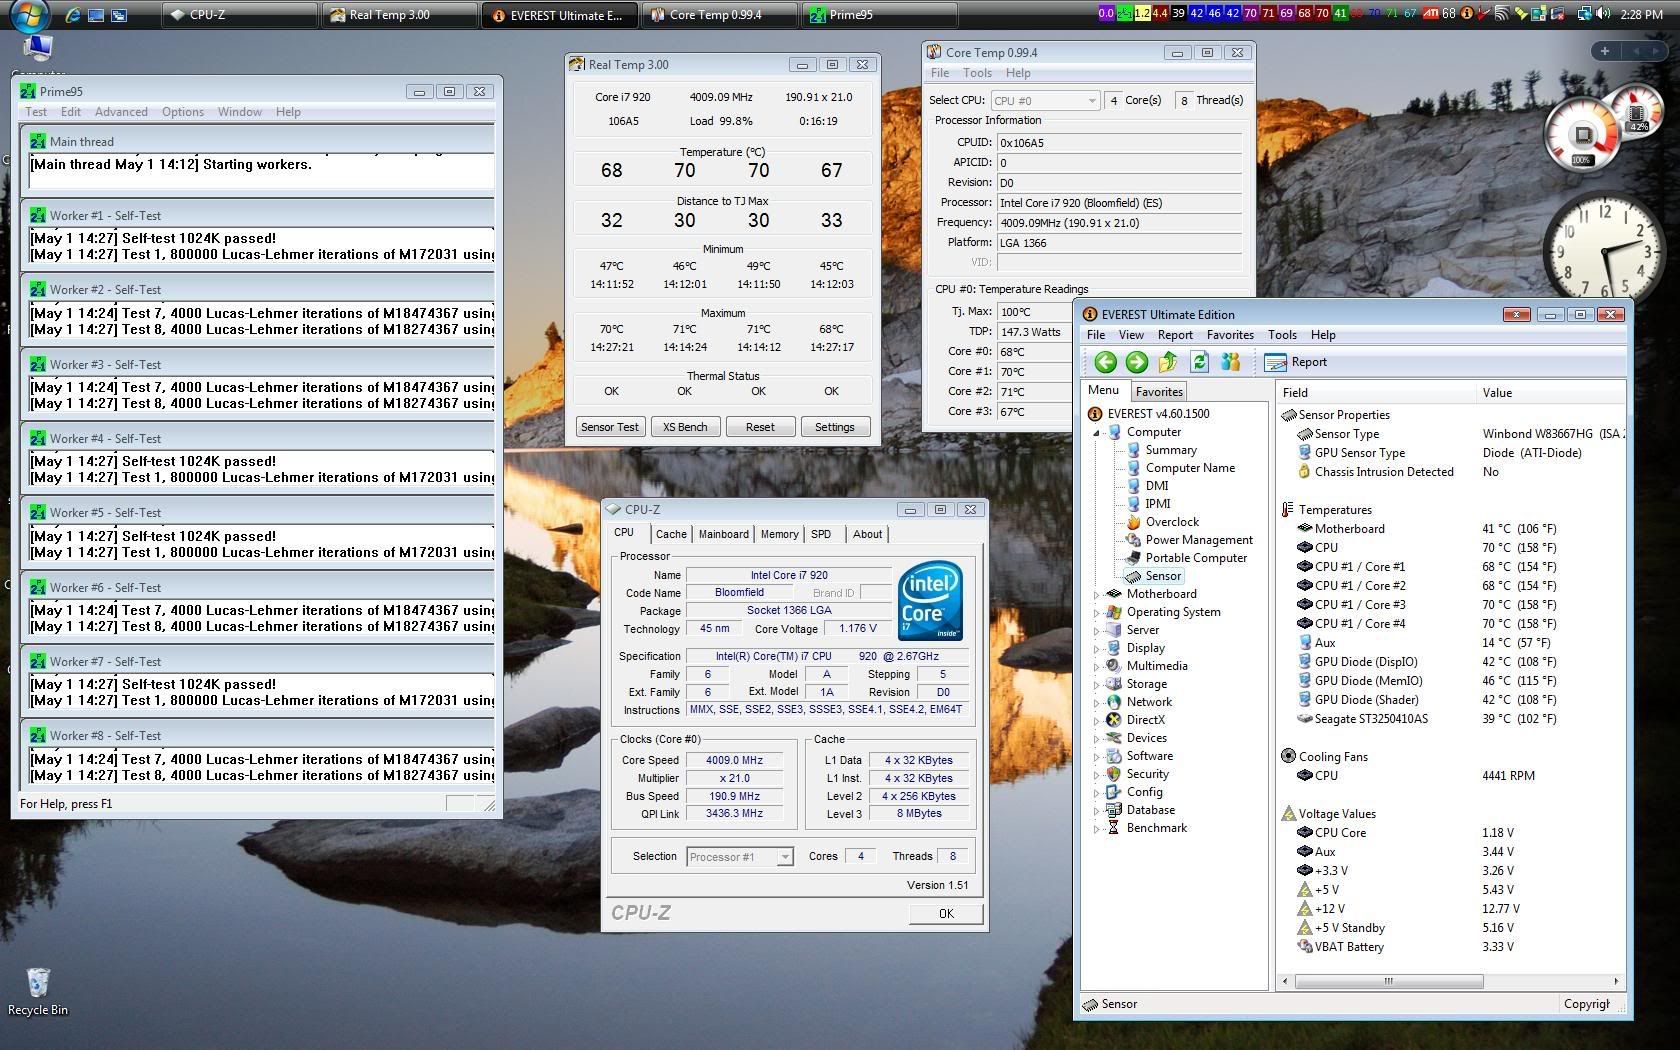Select Sensor in EVEREST tree
1680x1050 pixels.
coord(1162,576)
